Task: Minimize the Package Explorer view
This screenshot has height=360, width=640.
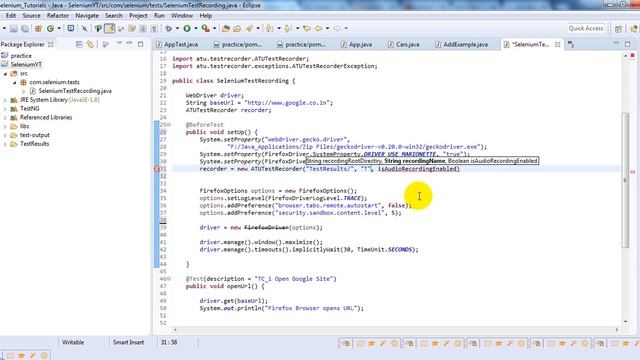Action: [x=129, y=43]
